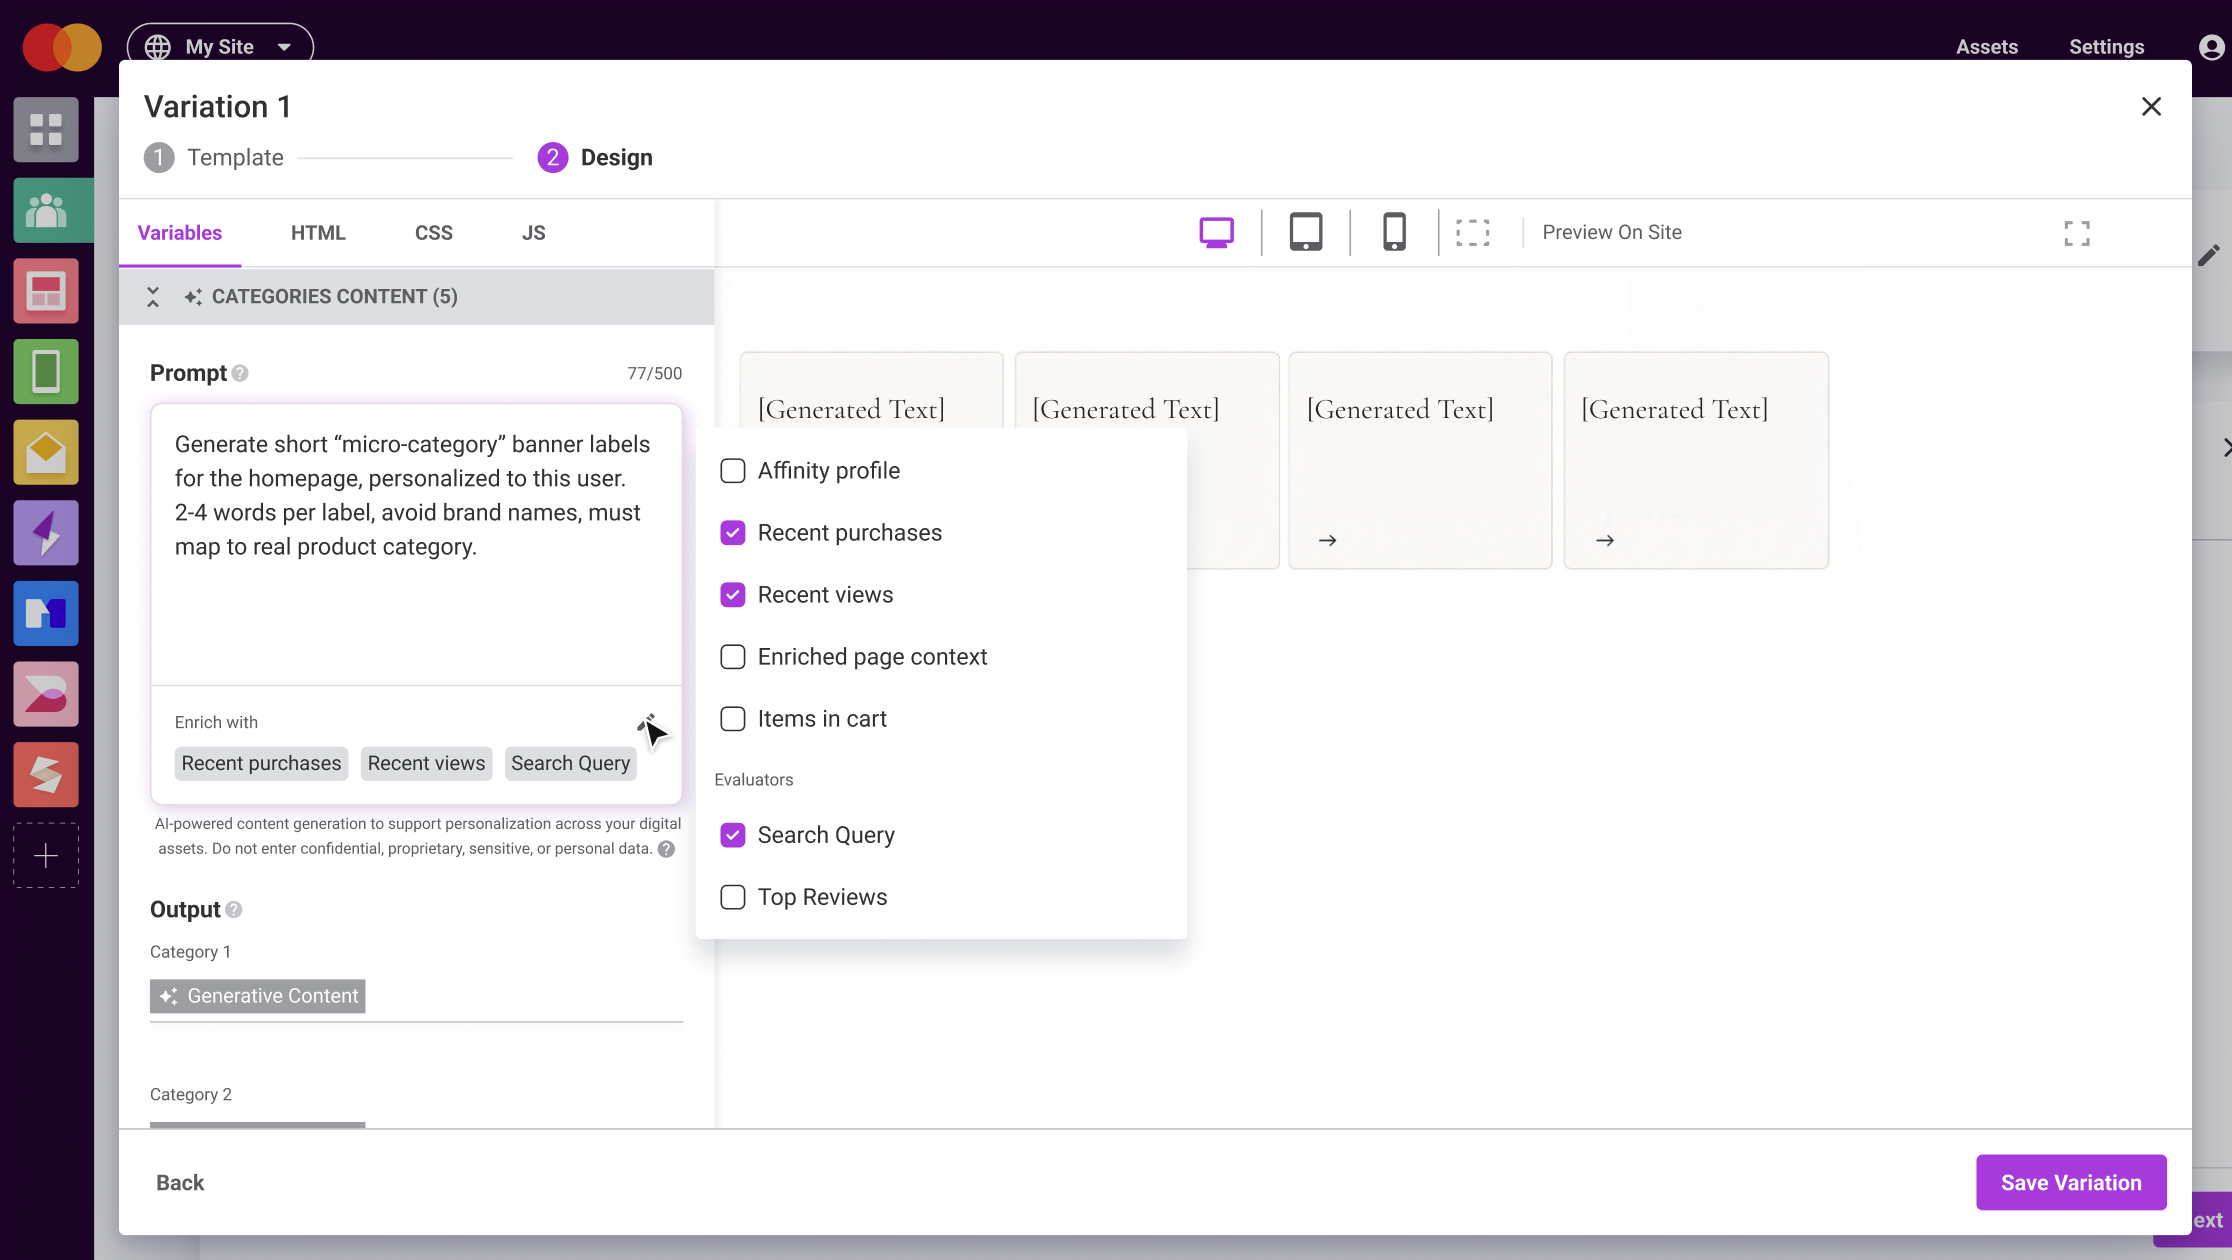The width and height of the screenshot is (2232, 1260).
Task: Click the help icon beside Prompt
Action: click(x=240, y=373)
